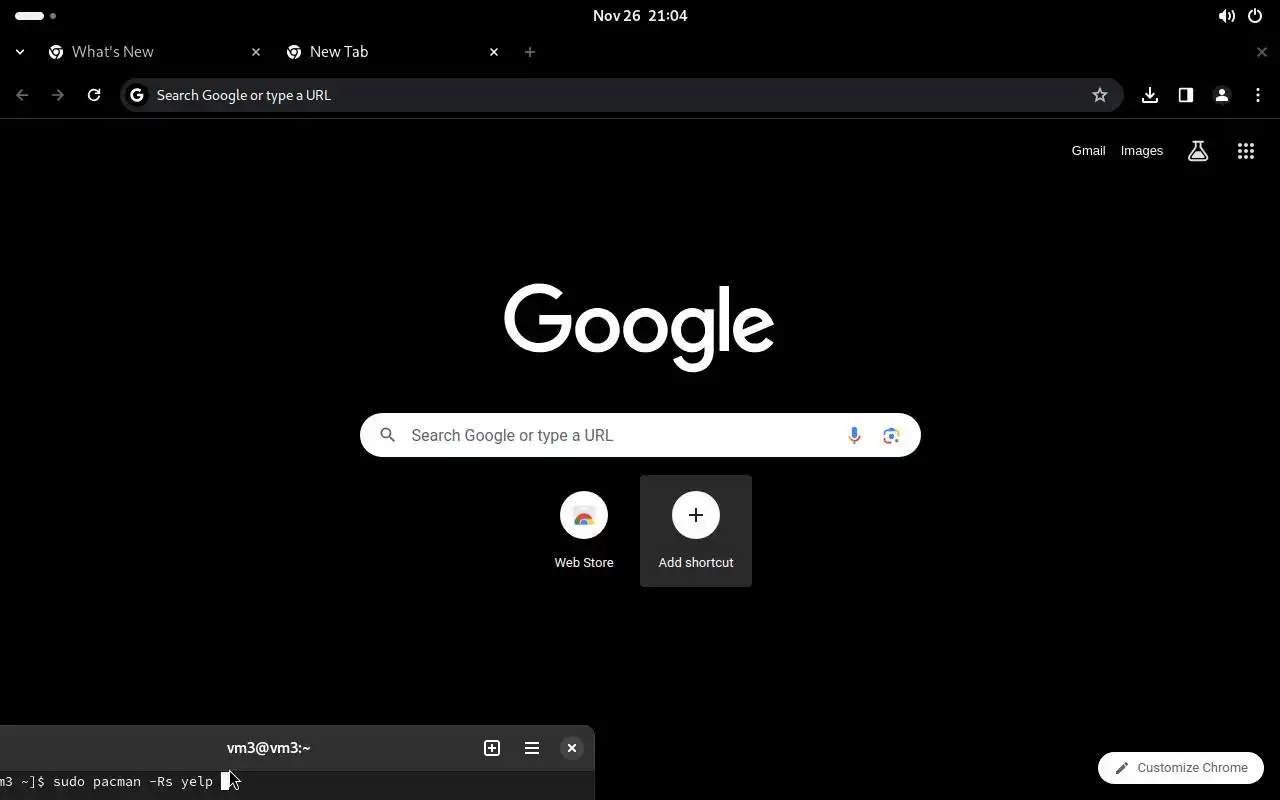Open a new tab with plus button
This screenshot has height=800, width=1280.
pos(530,52)
